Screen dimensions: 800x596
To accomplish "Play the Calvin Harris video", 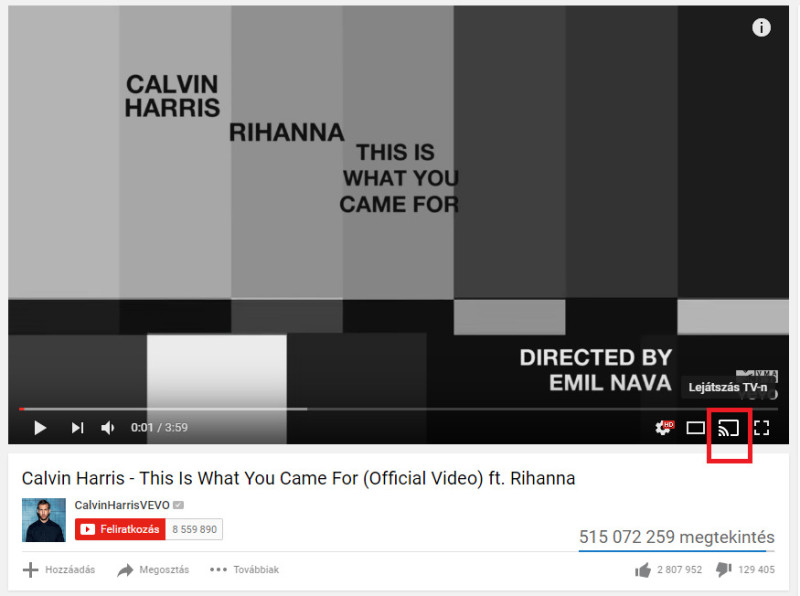I will coord(40,428).
